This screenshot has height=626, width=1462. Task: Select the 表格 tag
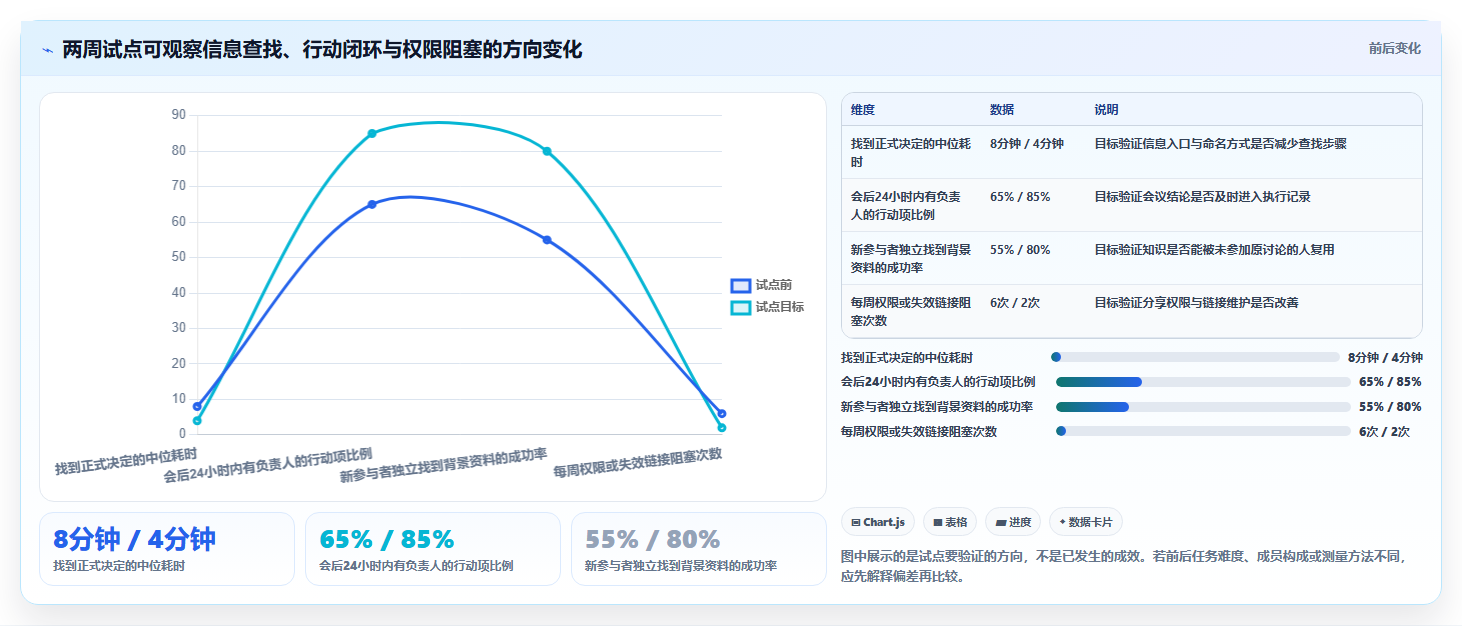coord(949,522)
